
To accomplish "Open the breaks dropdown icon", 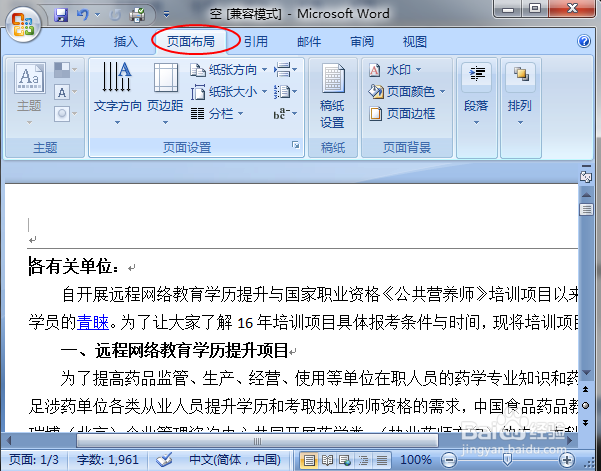I will (286, 70).
